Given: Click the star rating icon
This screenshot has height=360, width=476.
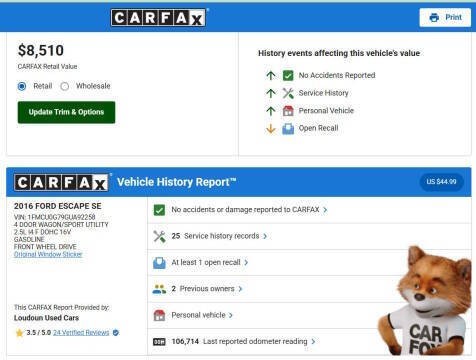Looking at the screenshot, I should [20, 333].
